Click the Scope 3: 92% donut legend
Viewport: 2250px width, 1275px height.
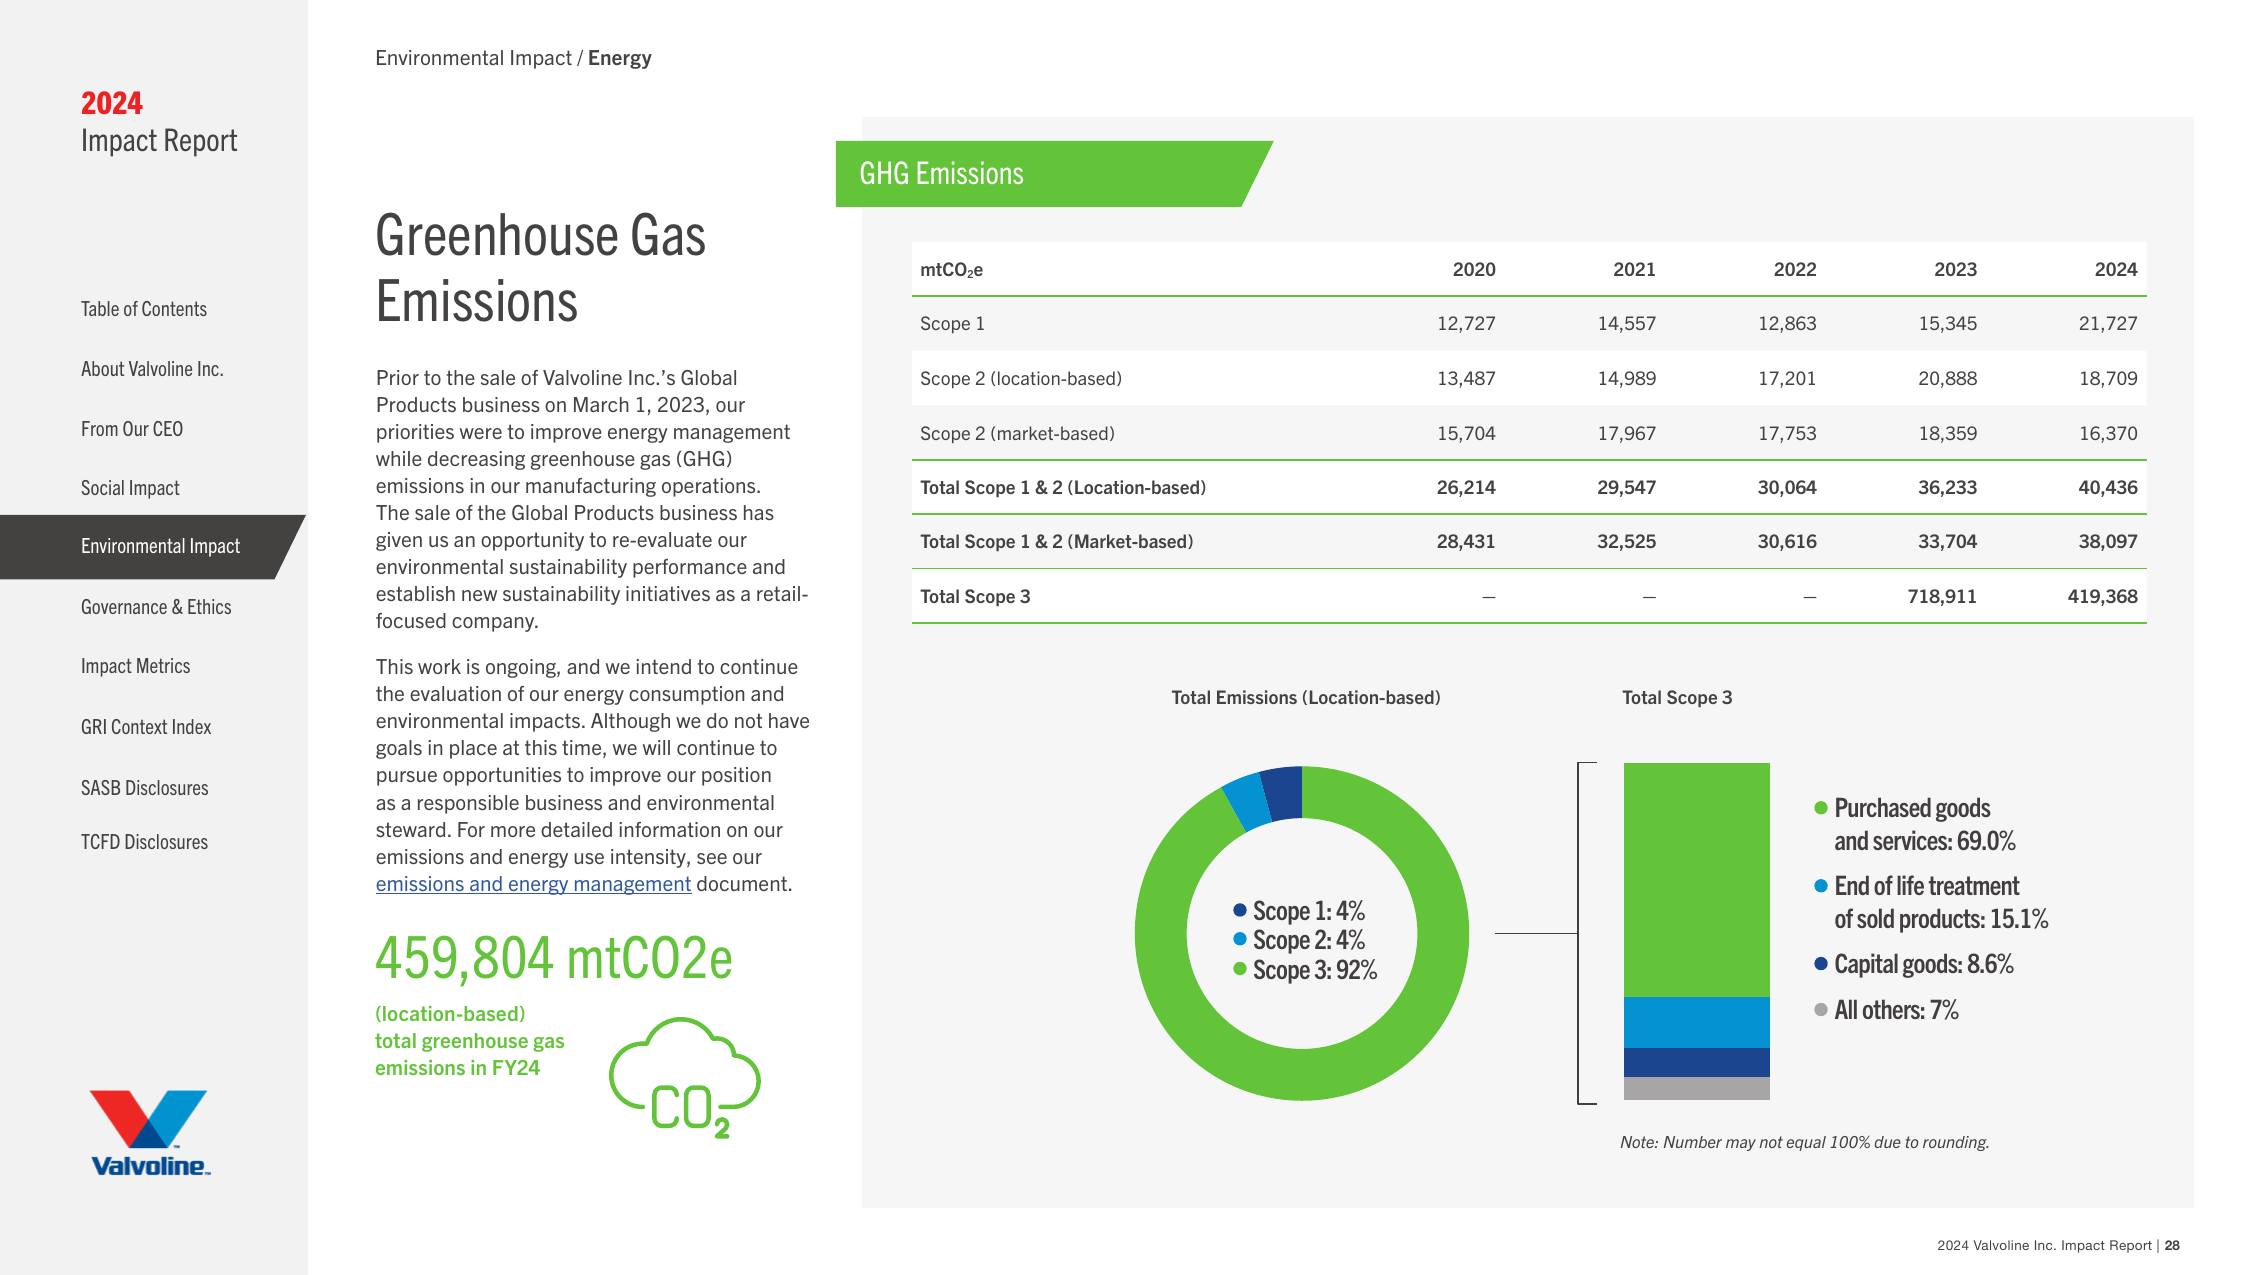point(1305,970)
